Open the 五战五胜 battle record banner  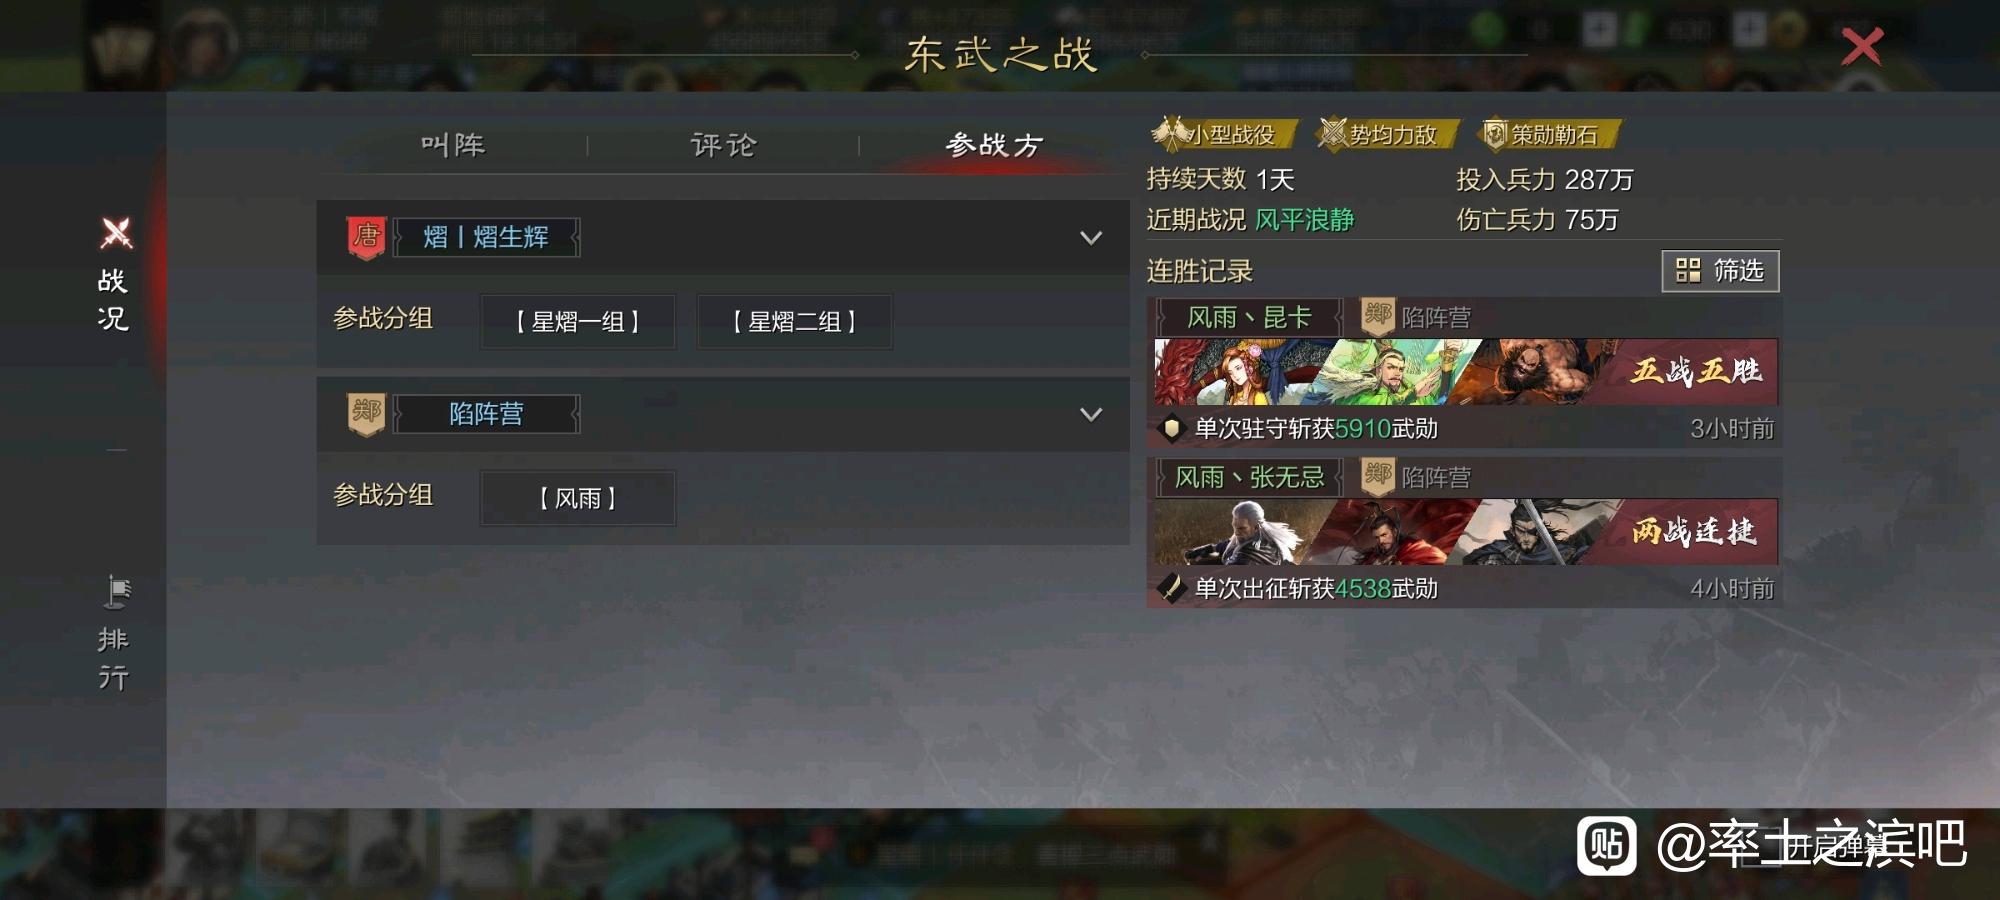(x=1466, y=372)
